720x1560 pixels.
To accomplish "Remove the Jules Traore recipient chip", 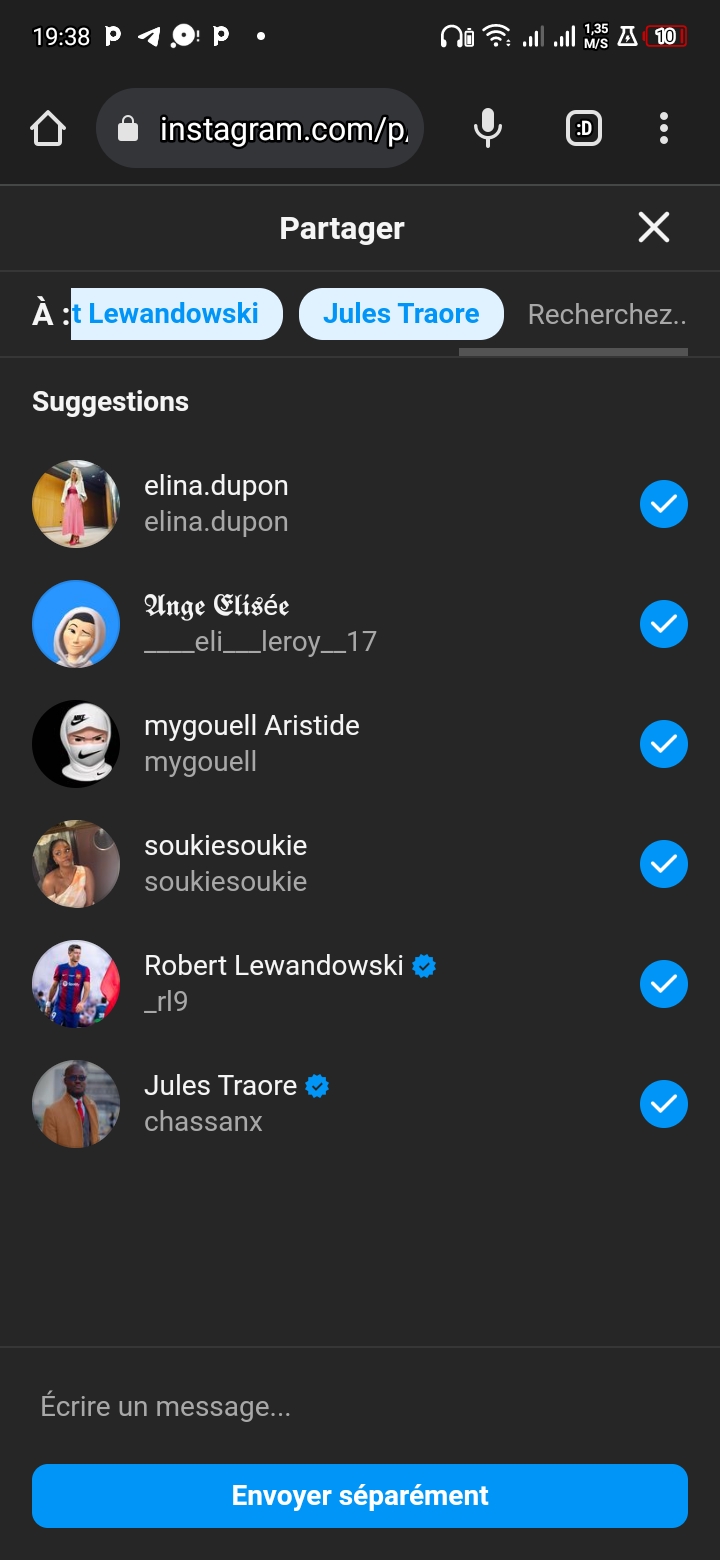I will pyautogui.click(x=401, y=314).
